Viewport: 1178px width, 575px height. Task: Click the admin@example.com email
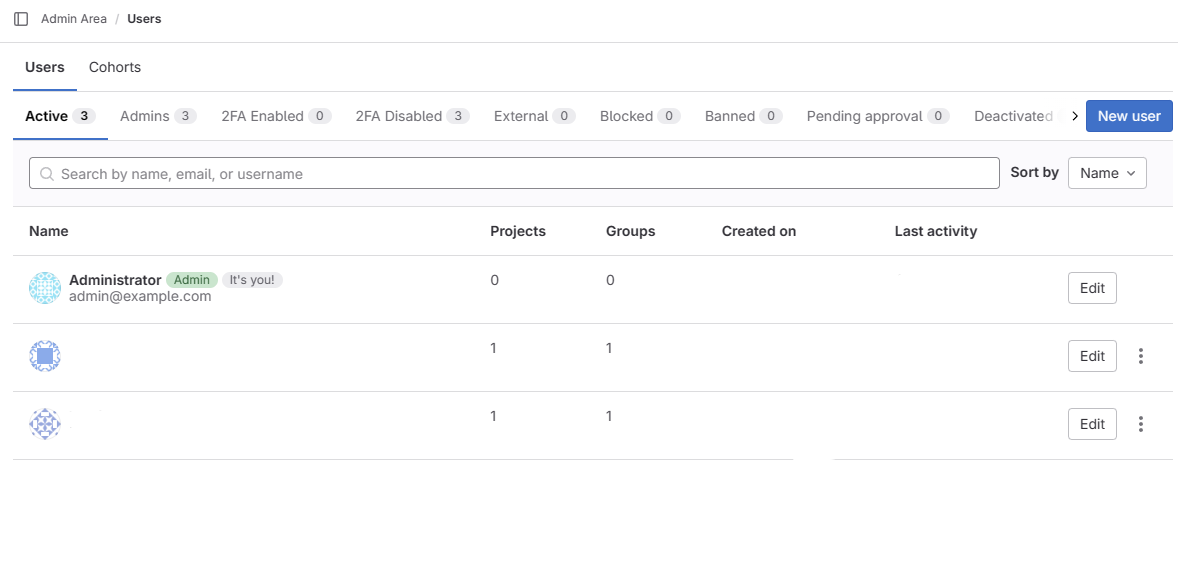(140, 296)
